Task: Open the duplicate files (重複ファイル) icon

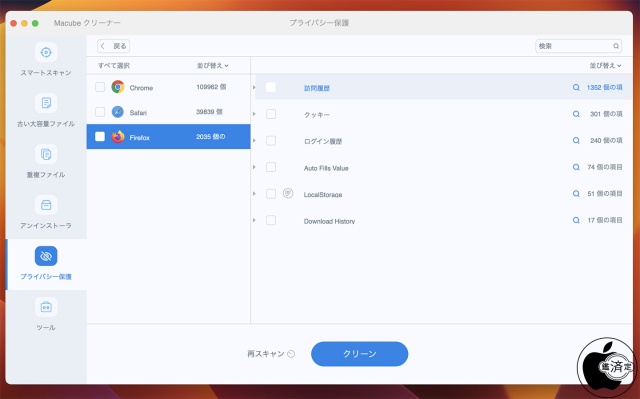Action: (46, 154)
